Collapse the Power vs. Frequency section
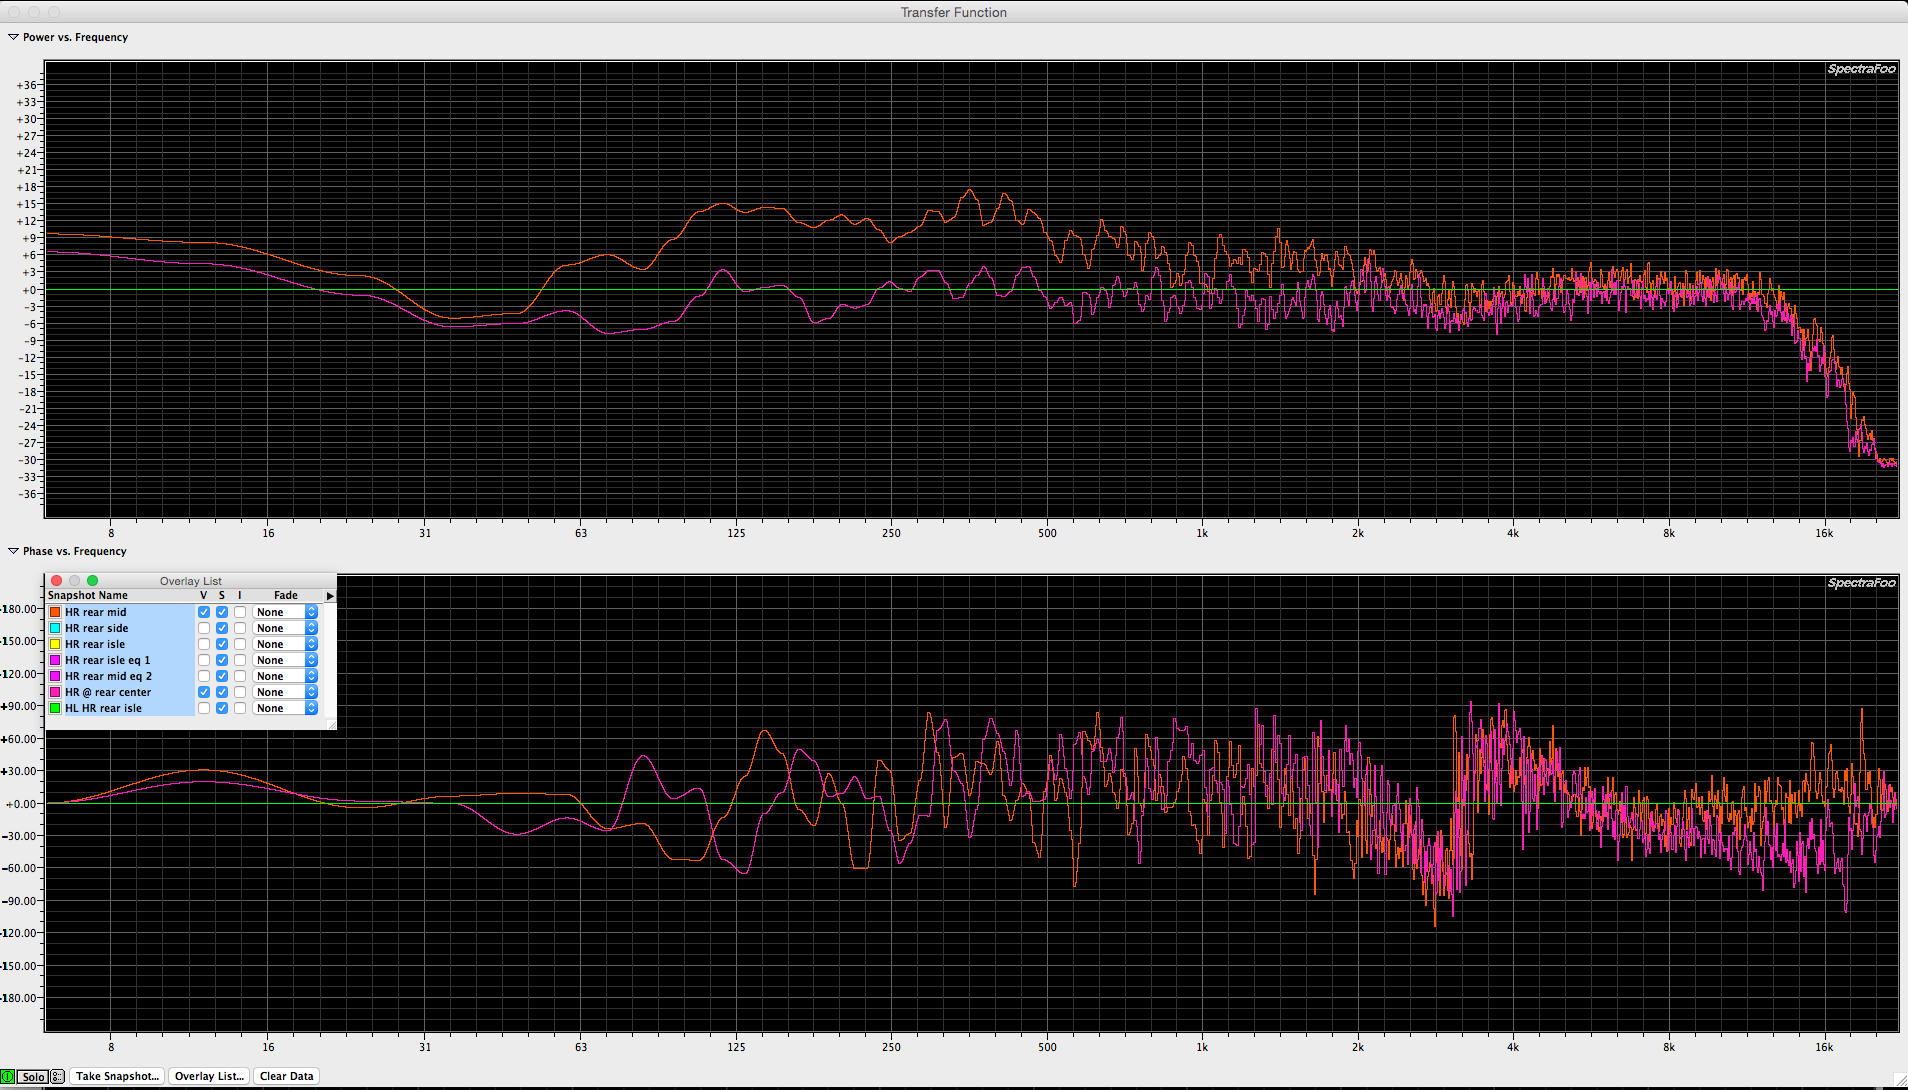 [13, 37]
